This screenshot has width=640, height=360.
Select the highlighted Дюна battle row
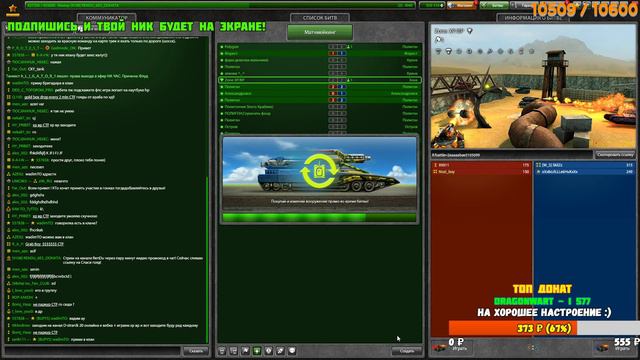[320, 80]
